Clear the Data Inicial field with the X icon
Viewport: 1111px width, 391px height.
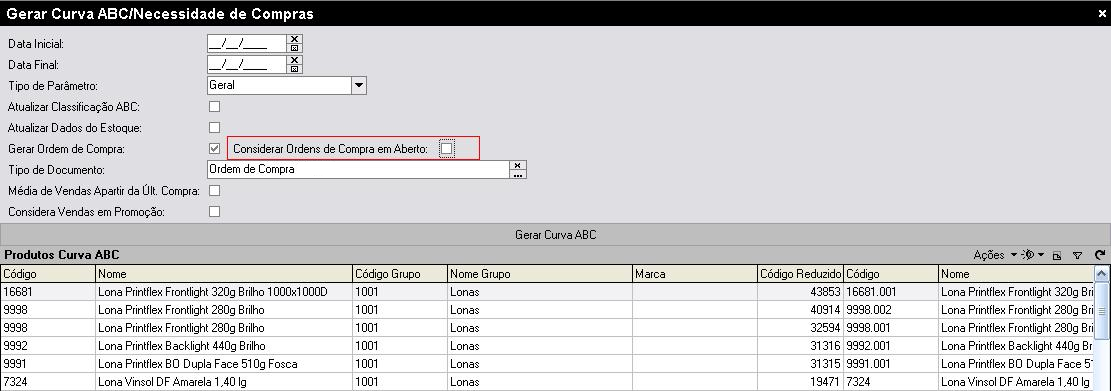click(295, 39)
